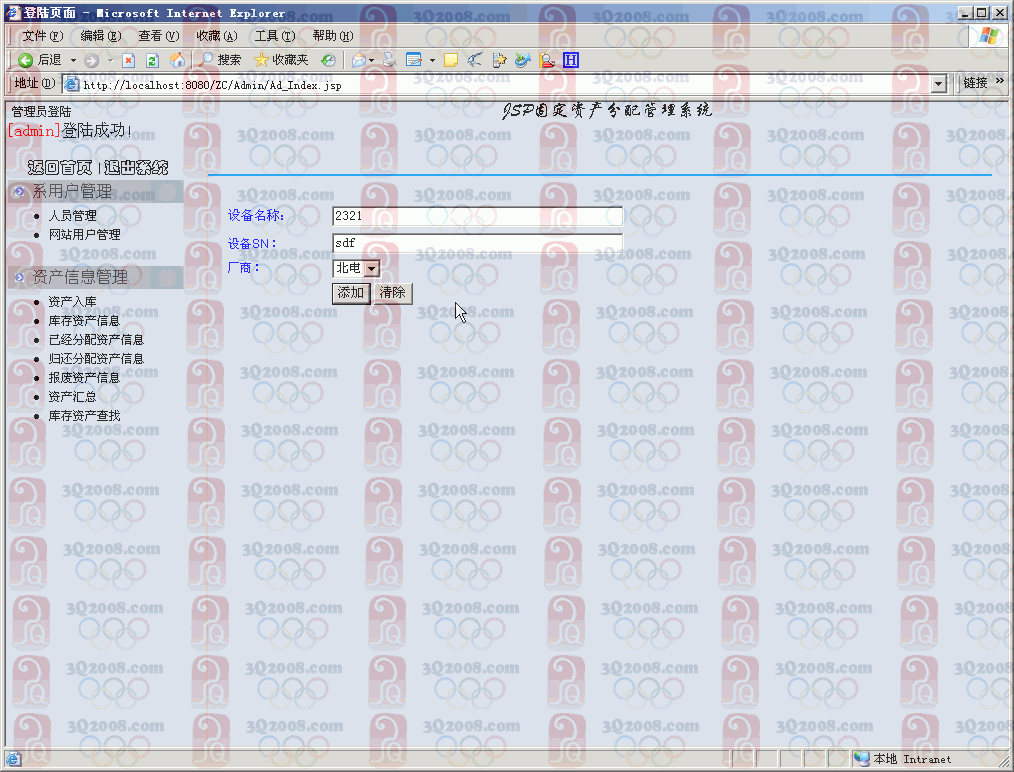Viewport: 1014px width, 772px height.
Task: Expand the address bar dropdown
Action: point(939,84)
